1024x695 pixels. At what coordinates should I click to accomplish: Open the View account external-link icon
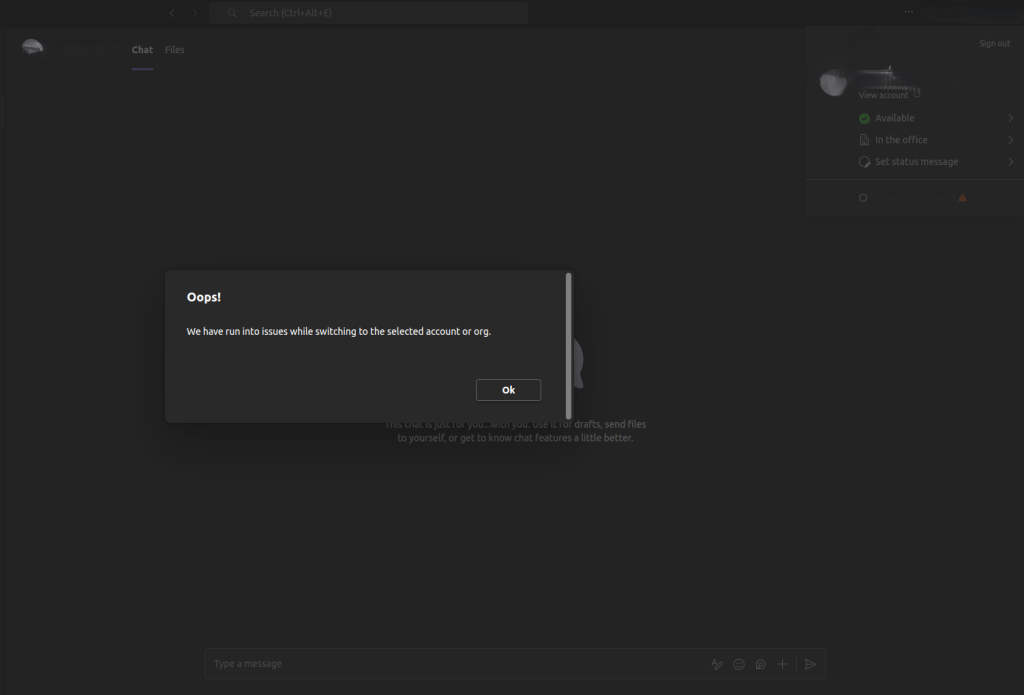coord(916,93)
